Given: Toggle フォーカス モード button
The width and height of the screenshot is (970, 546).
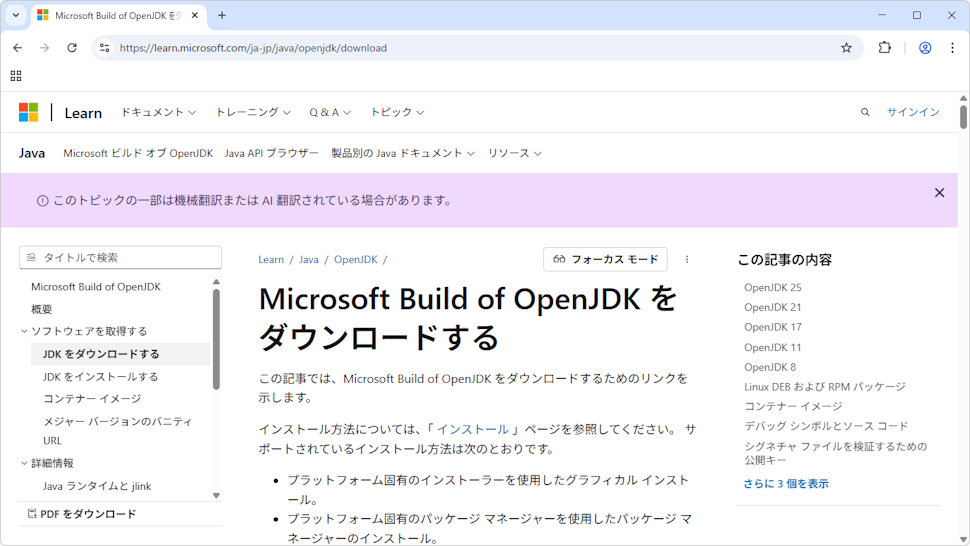Looking at the screenshot, I should click(605, 259).
